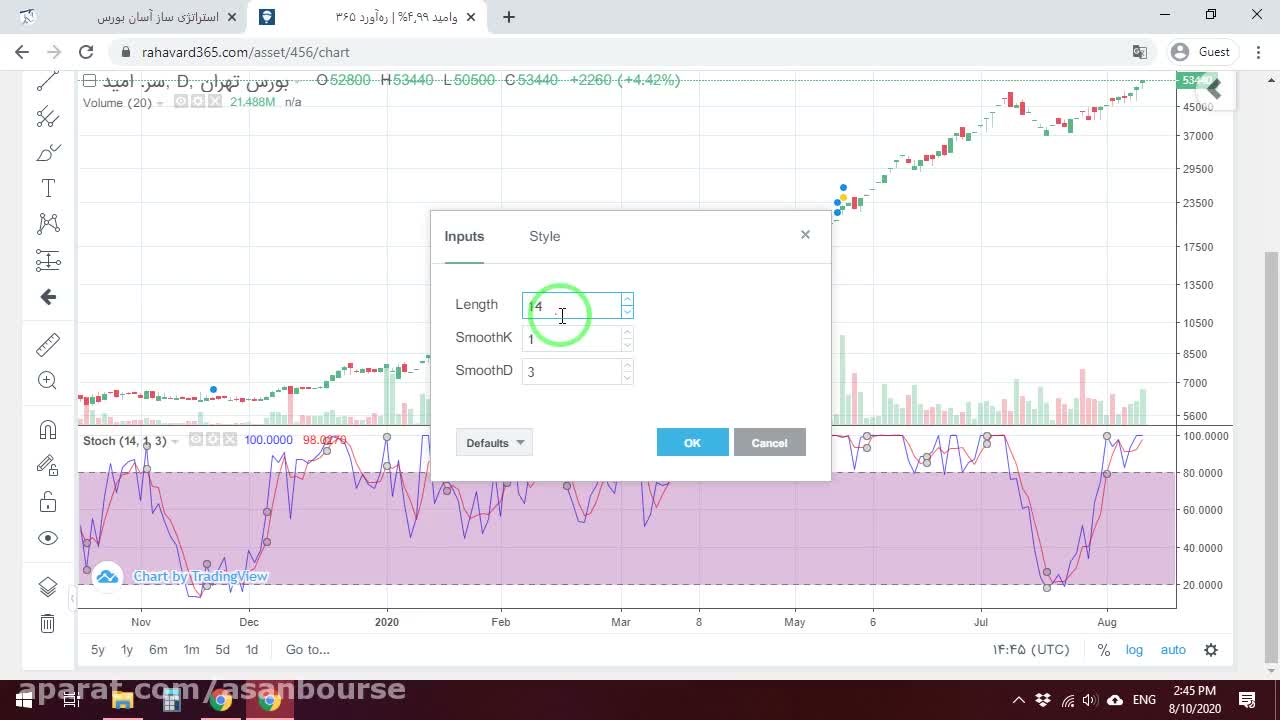Expand the Volume (20) indicator menu
This screenshot has width=1280, height=720.
point(160,103)
